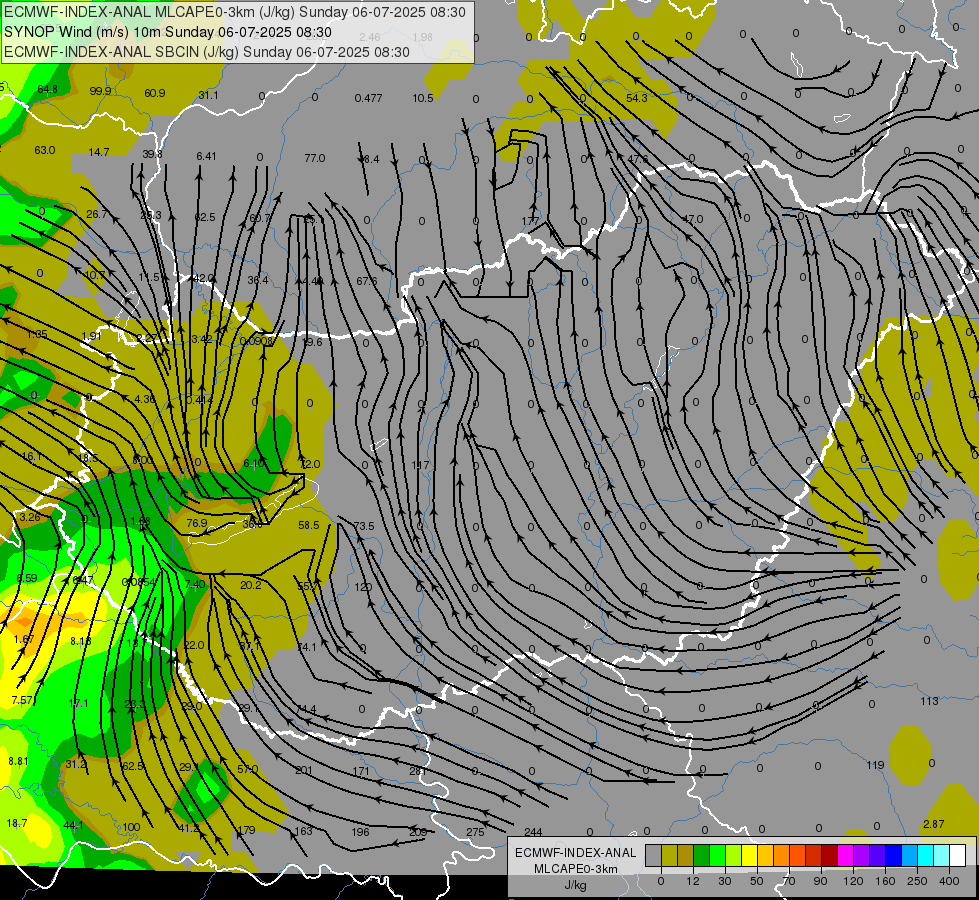The width and height of the screenshot is (979, 900).
Task: Select the pure yellow legend swatch
Action: coord(749,855)
